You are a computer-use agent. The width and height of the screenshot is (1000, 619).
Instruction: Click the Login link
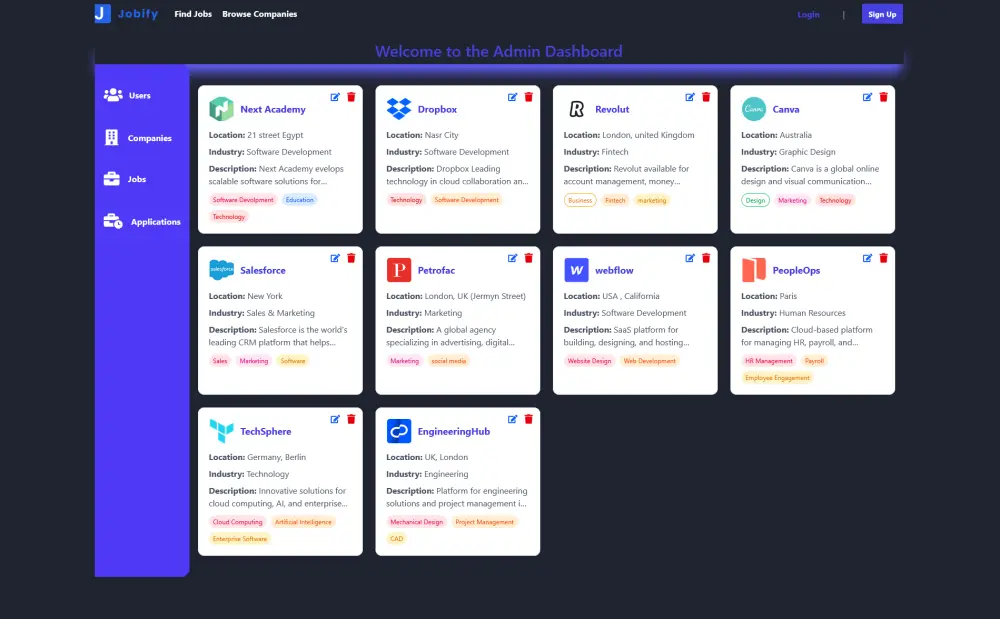(x=808, y=14)
